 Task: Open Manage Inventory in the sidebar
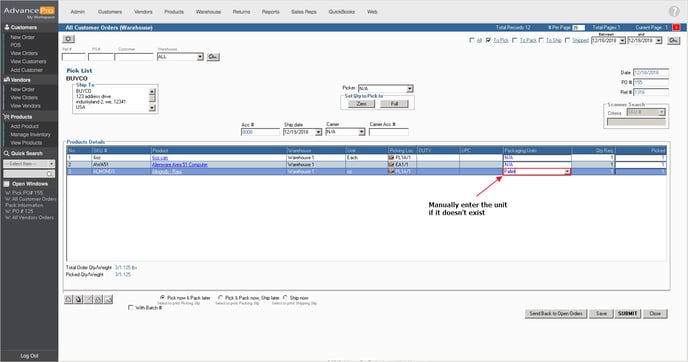coord(30,135)
